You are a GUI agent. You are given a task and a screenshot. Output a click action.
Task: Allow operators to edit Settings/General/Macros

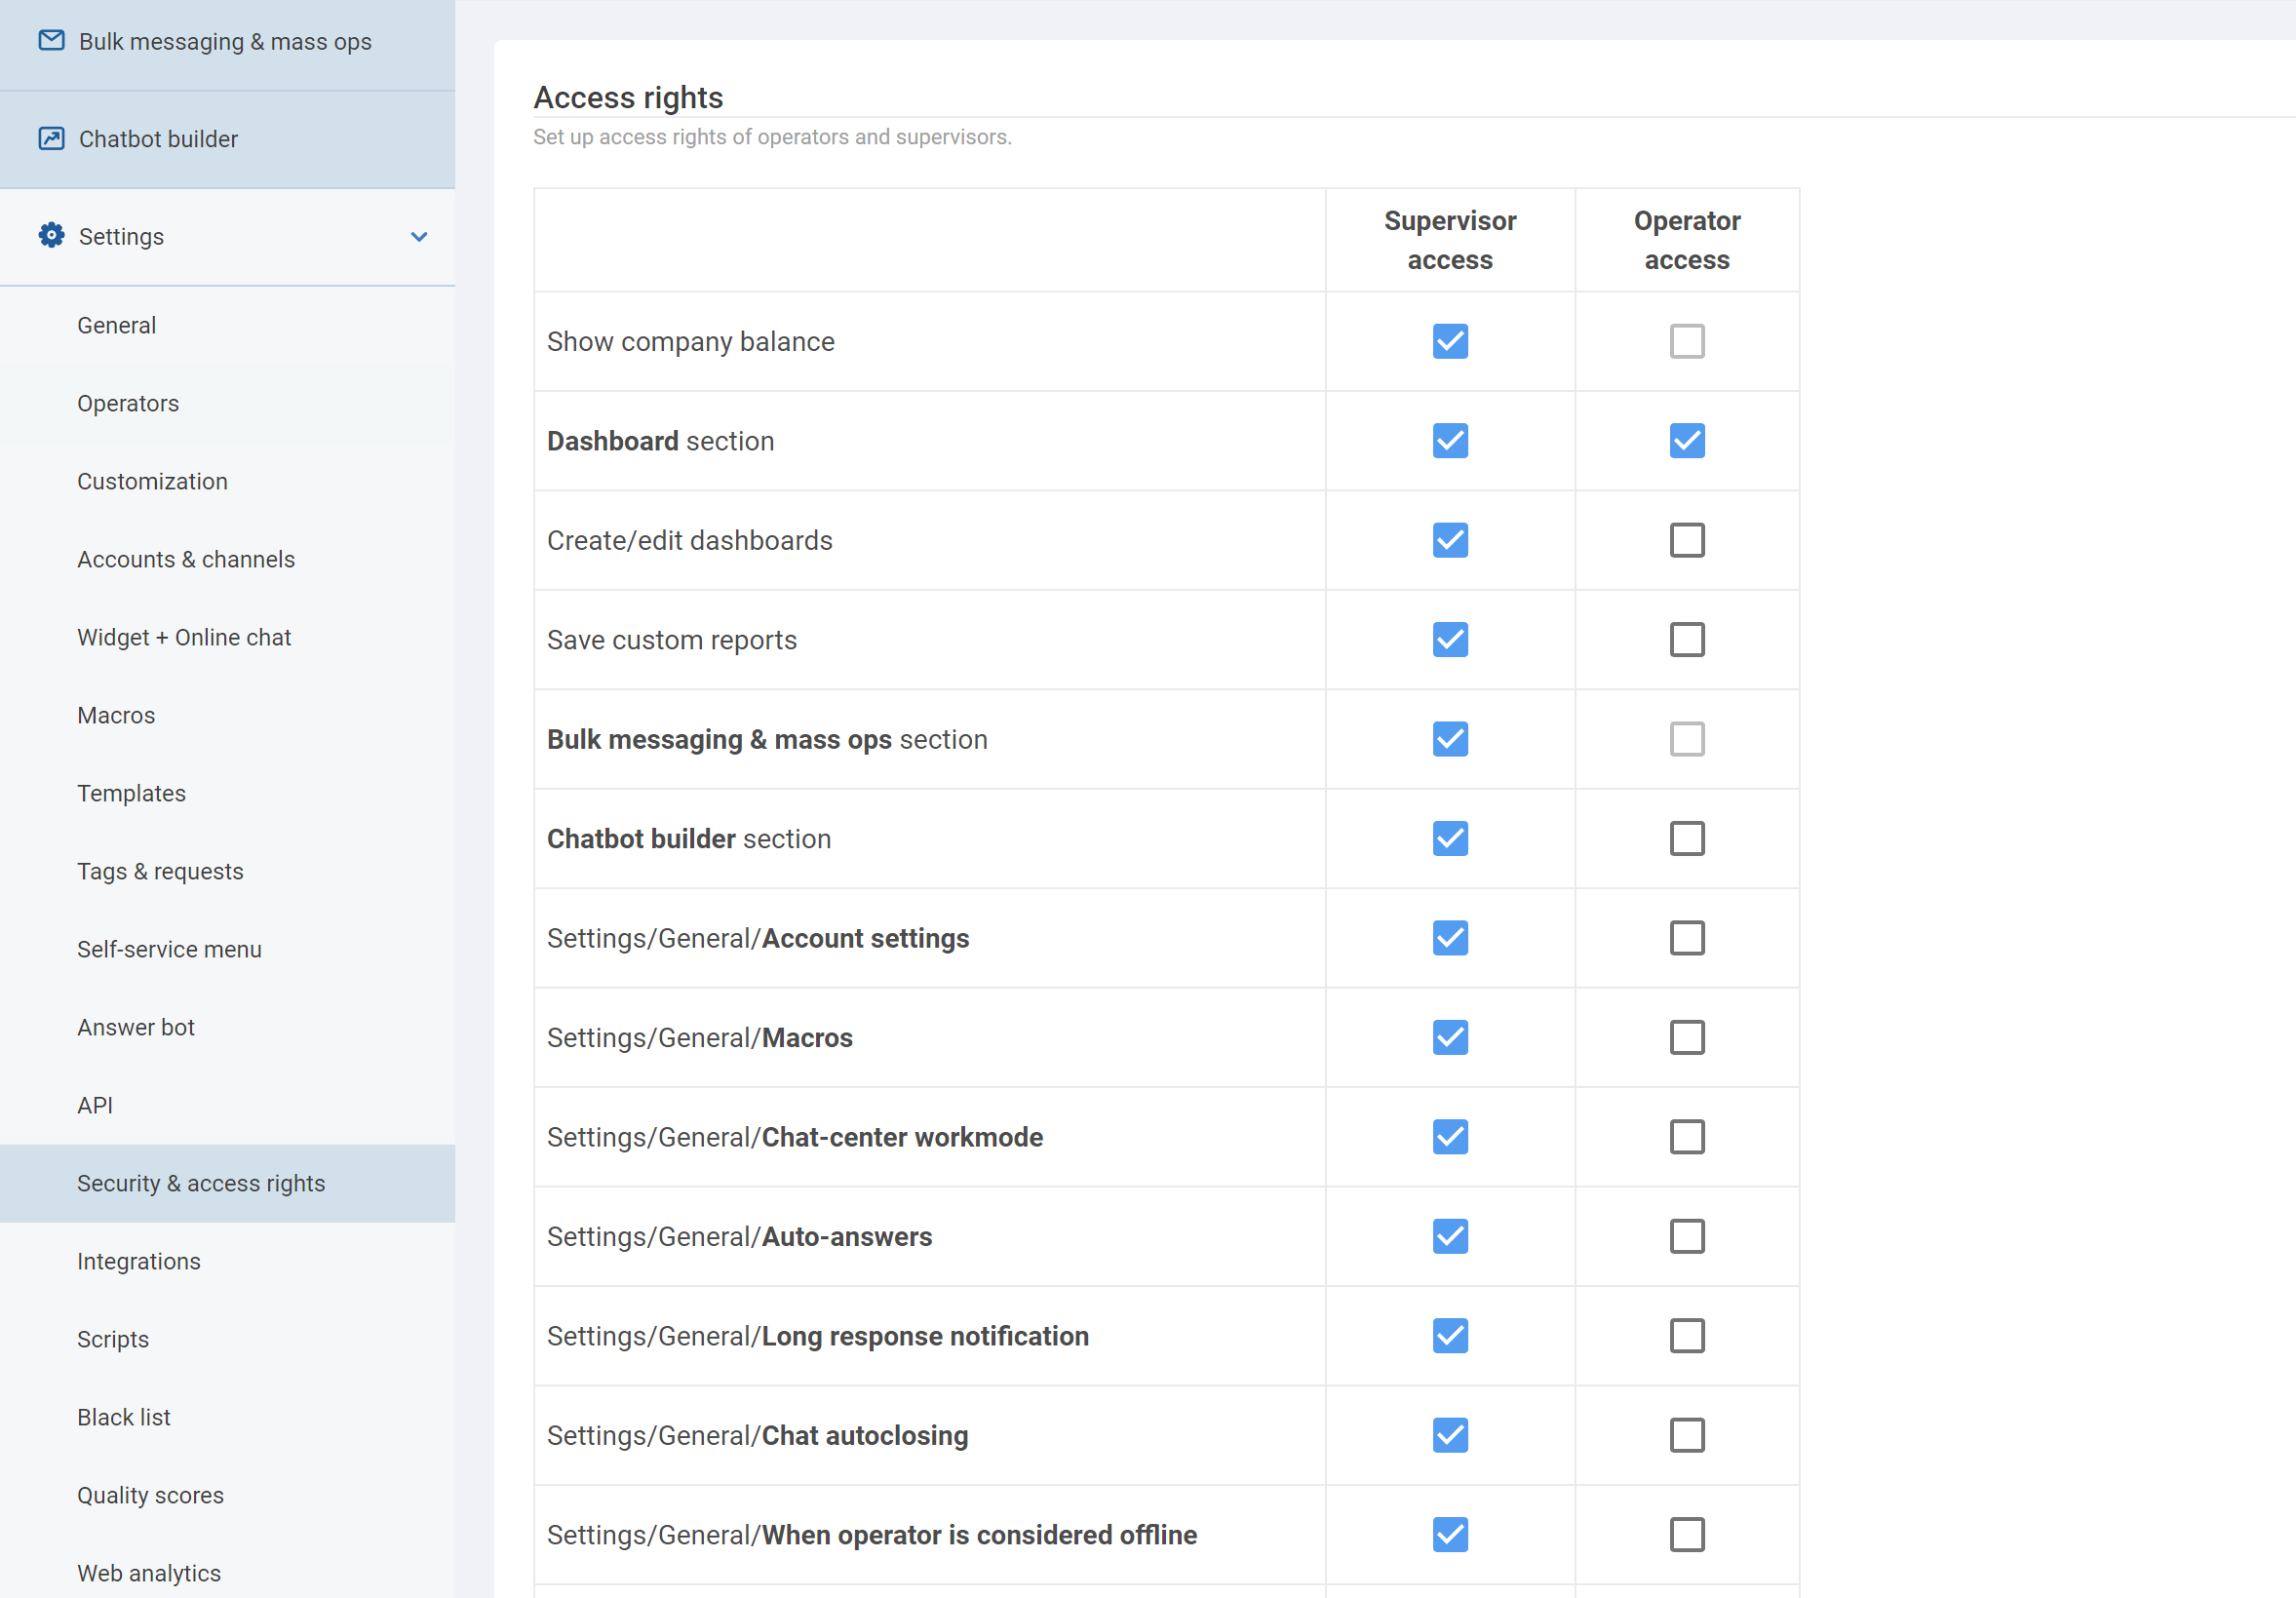pos(1686,1038)
